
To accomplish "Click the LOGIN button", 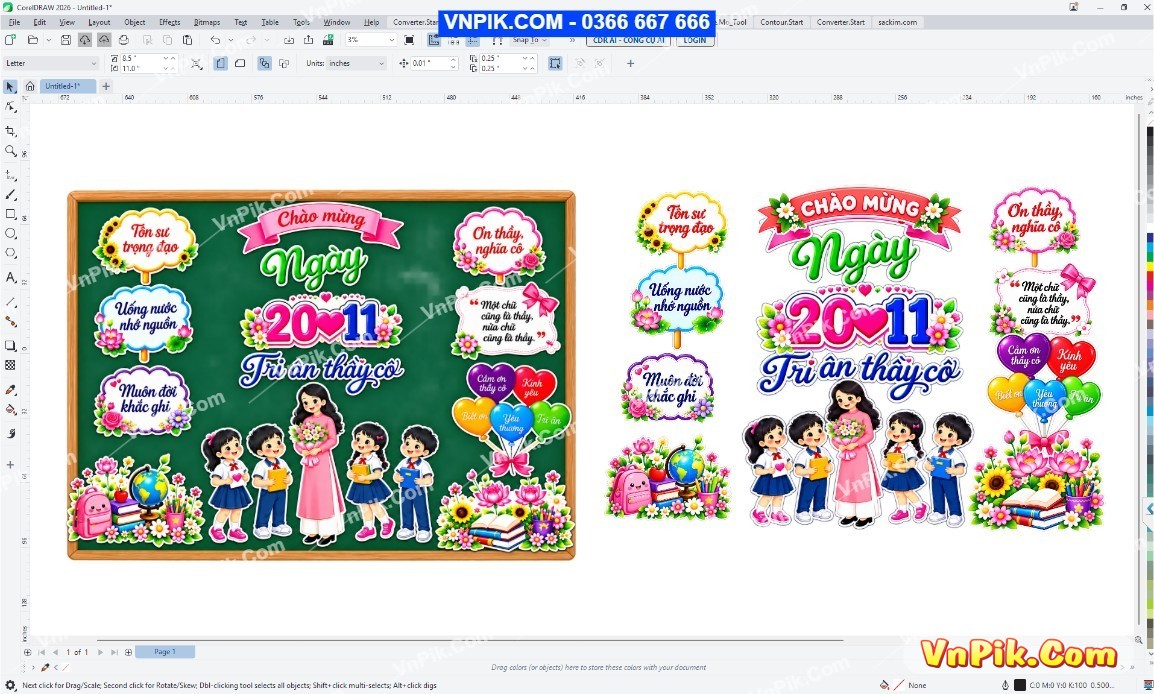I will pos(695,40).
